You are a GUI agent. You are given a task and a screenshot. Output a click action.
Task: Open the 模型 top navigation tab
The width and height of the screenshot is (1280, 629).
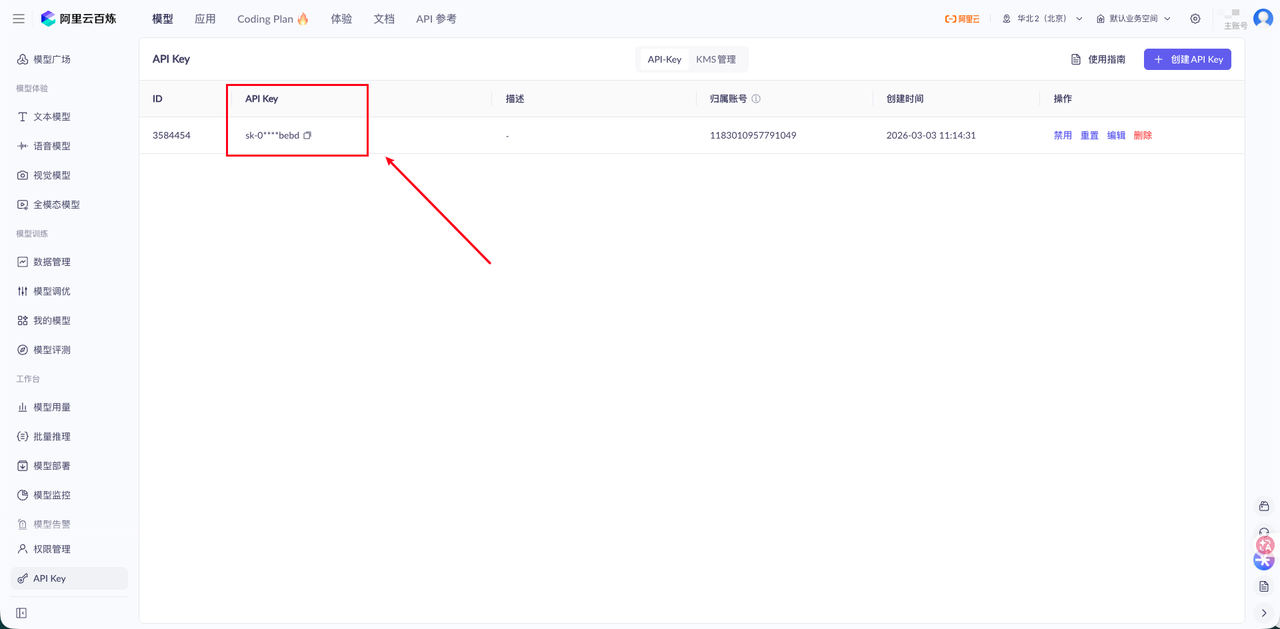(162, 19)
